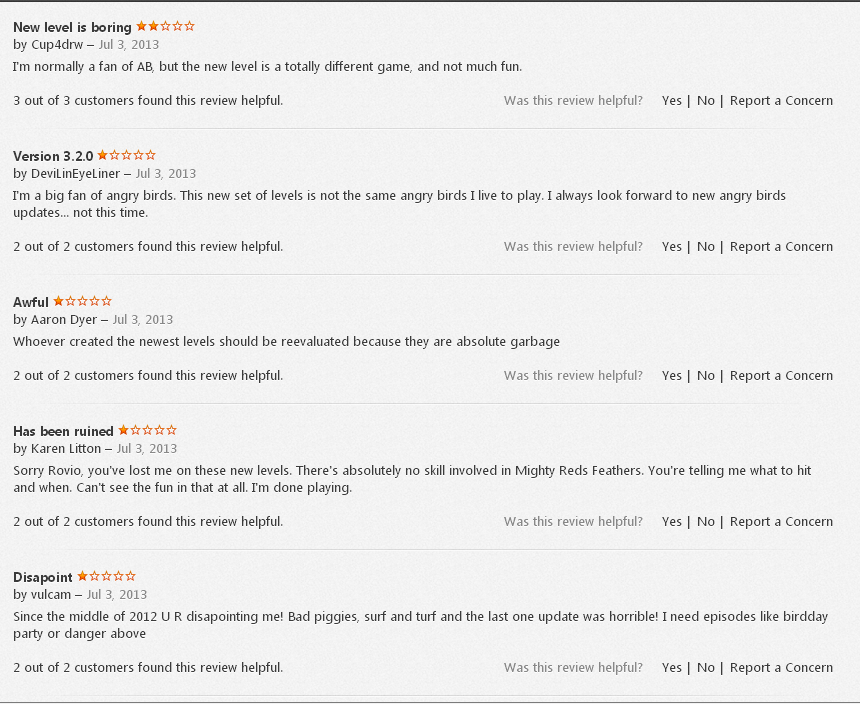Screen dimensions: 860x704
Task: Click the star rating next to 'Disapoint'
Action: (106, 576)
